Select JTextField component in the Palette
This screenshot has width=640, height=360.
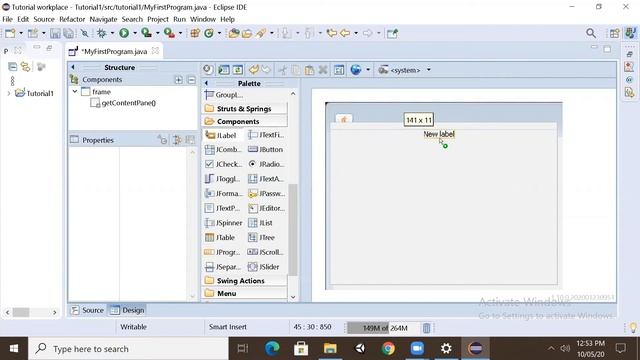point(266,135)
